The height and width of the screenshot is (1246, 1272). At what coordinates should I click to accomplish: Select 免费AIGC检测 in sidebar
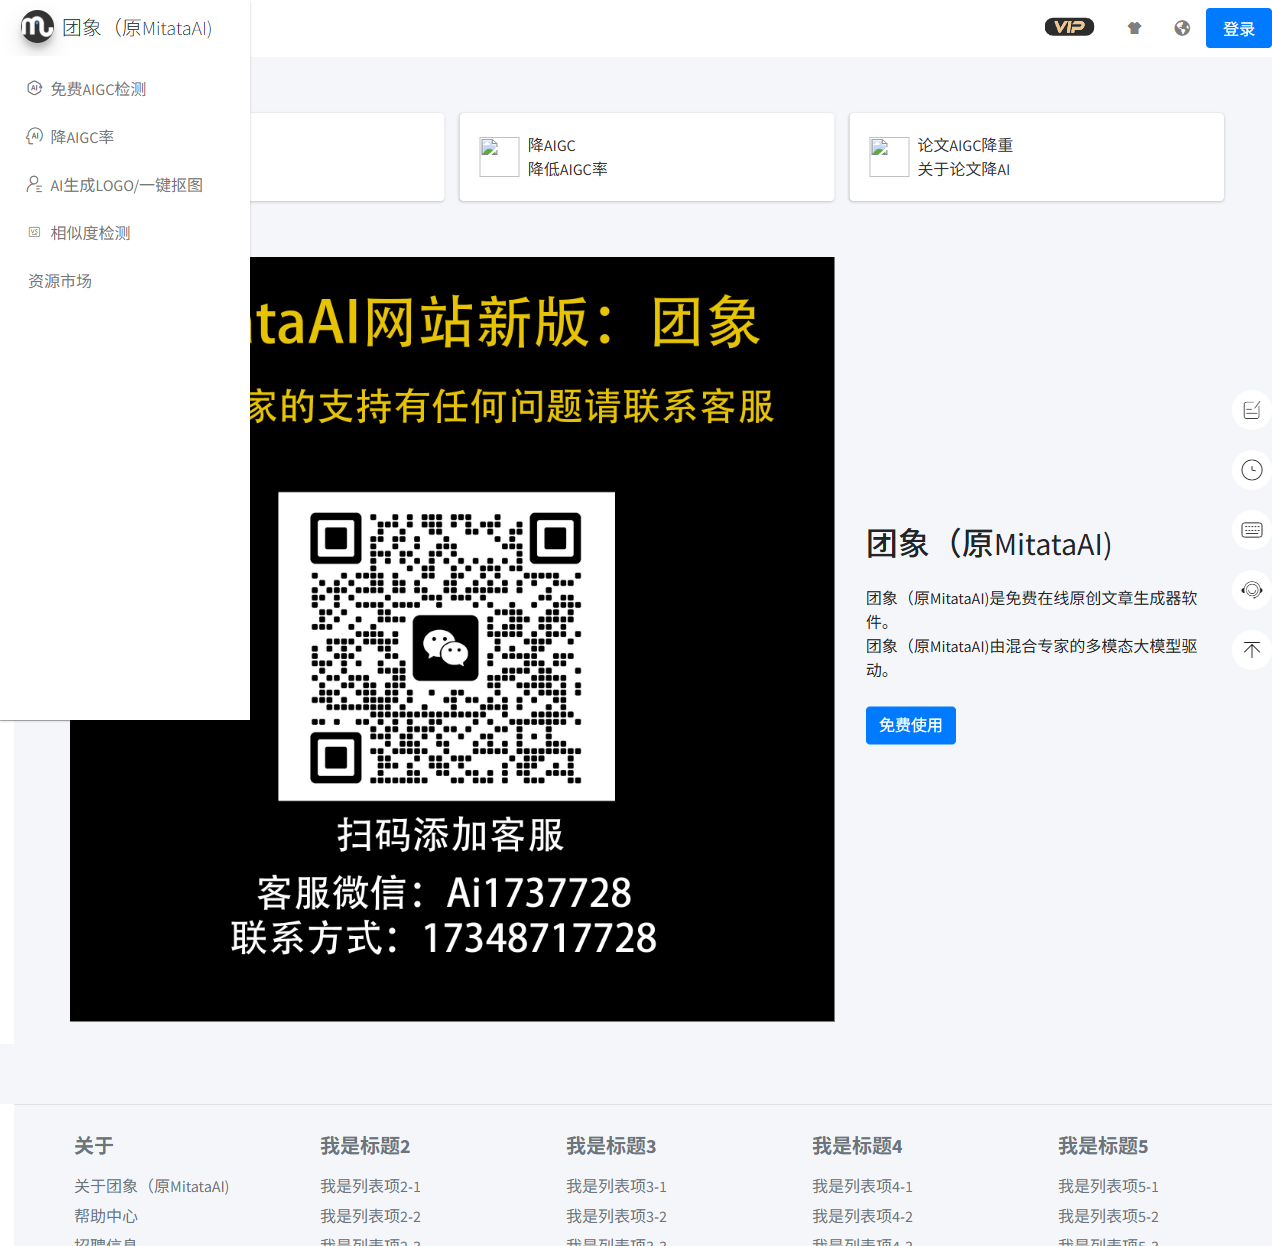tap(98, 89)
